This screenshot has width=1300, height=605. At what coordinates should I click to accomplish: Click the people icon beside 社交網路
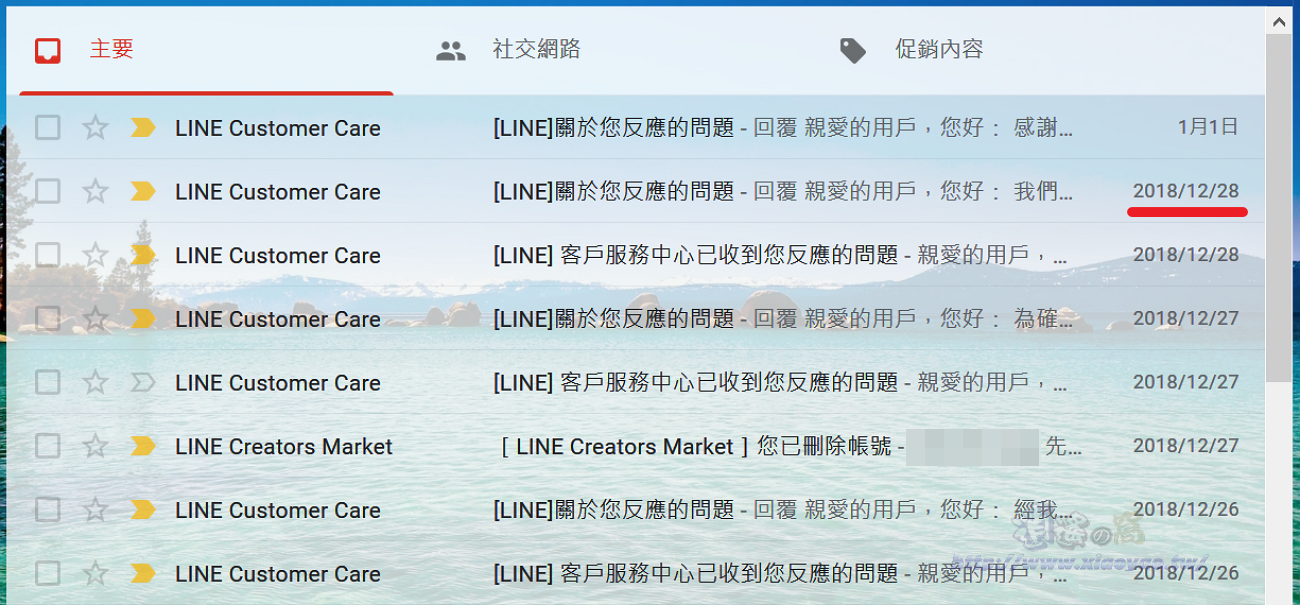451,47
